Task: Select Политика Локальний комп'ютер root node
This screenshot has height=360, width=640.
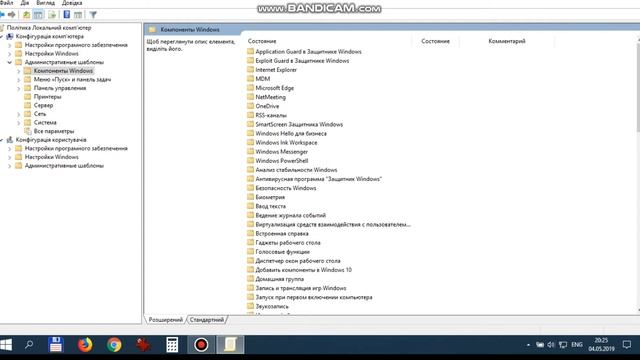Action: (x=49, y=28)
